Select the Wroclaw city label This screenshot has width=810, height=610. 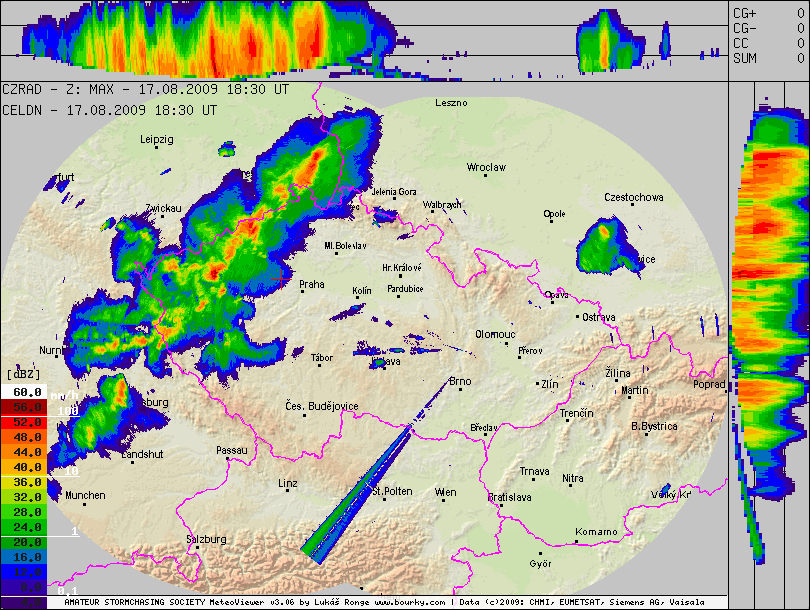coord(486,167)
